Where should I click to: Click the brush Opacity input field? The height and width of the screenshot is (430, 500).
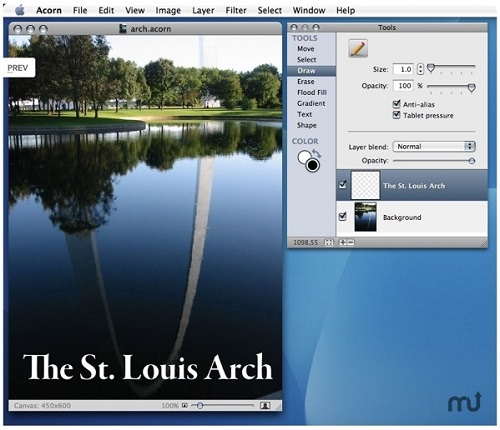pyautogui.click(x=403, y=86)
